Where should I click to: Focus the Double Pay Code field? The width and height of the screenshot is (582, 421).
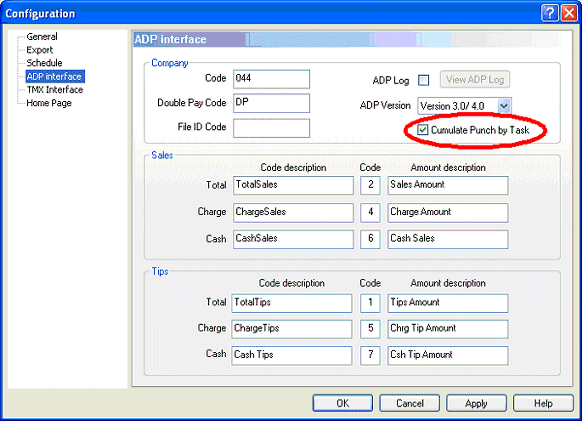pyautogui.click(x=271, y=103)
